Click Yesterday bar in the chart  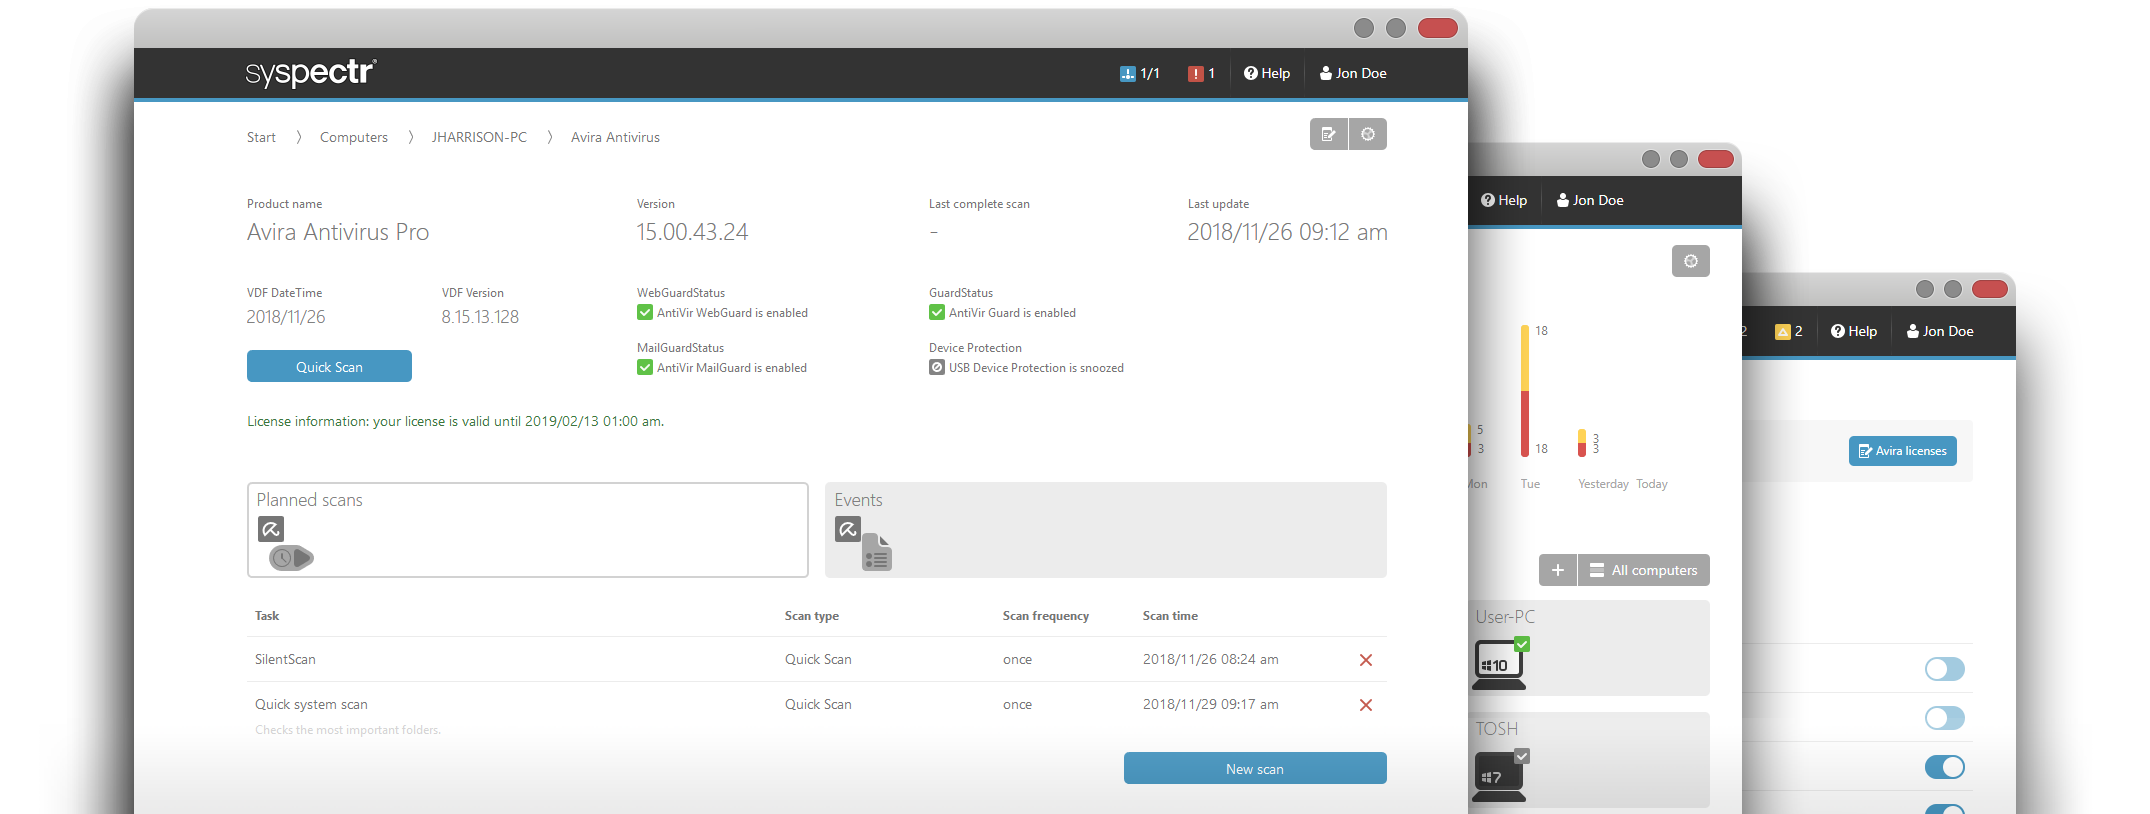(x=1582, y=443)
